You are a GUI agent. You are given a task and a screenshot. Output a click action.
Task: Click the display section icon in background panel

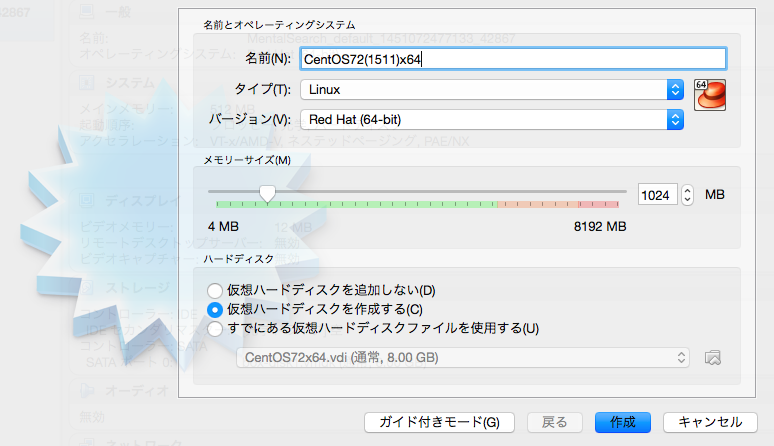[86, 200]
